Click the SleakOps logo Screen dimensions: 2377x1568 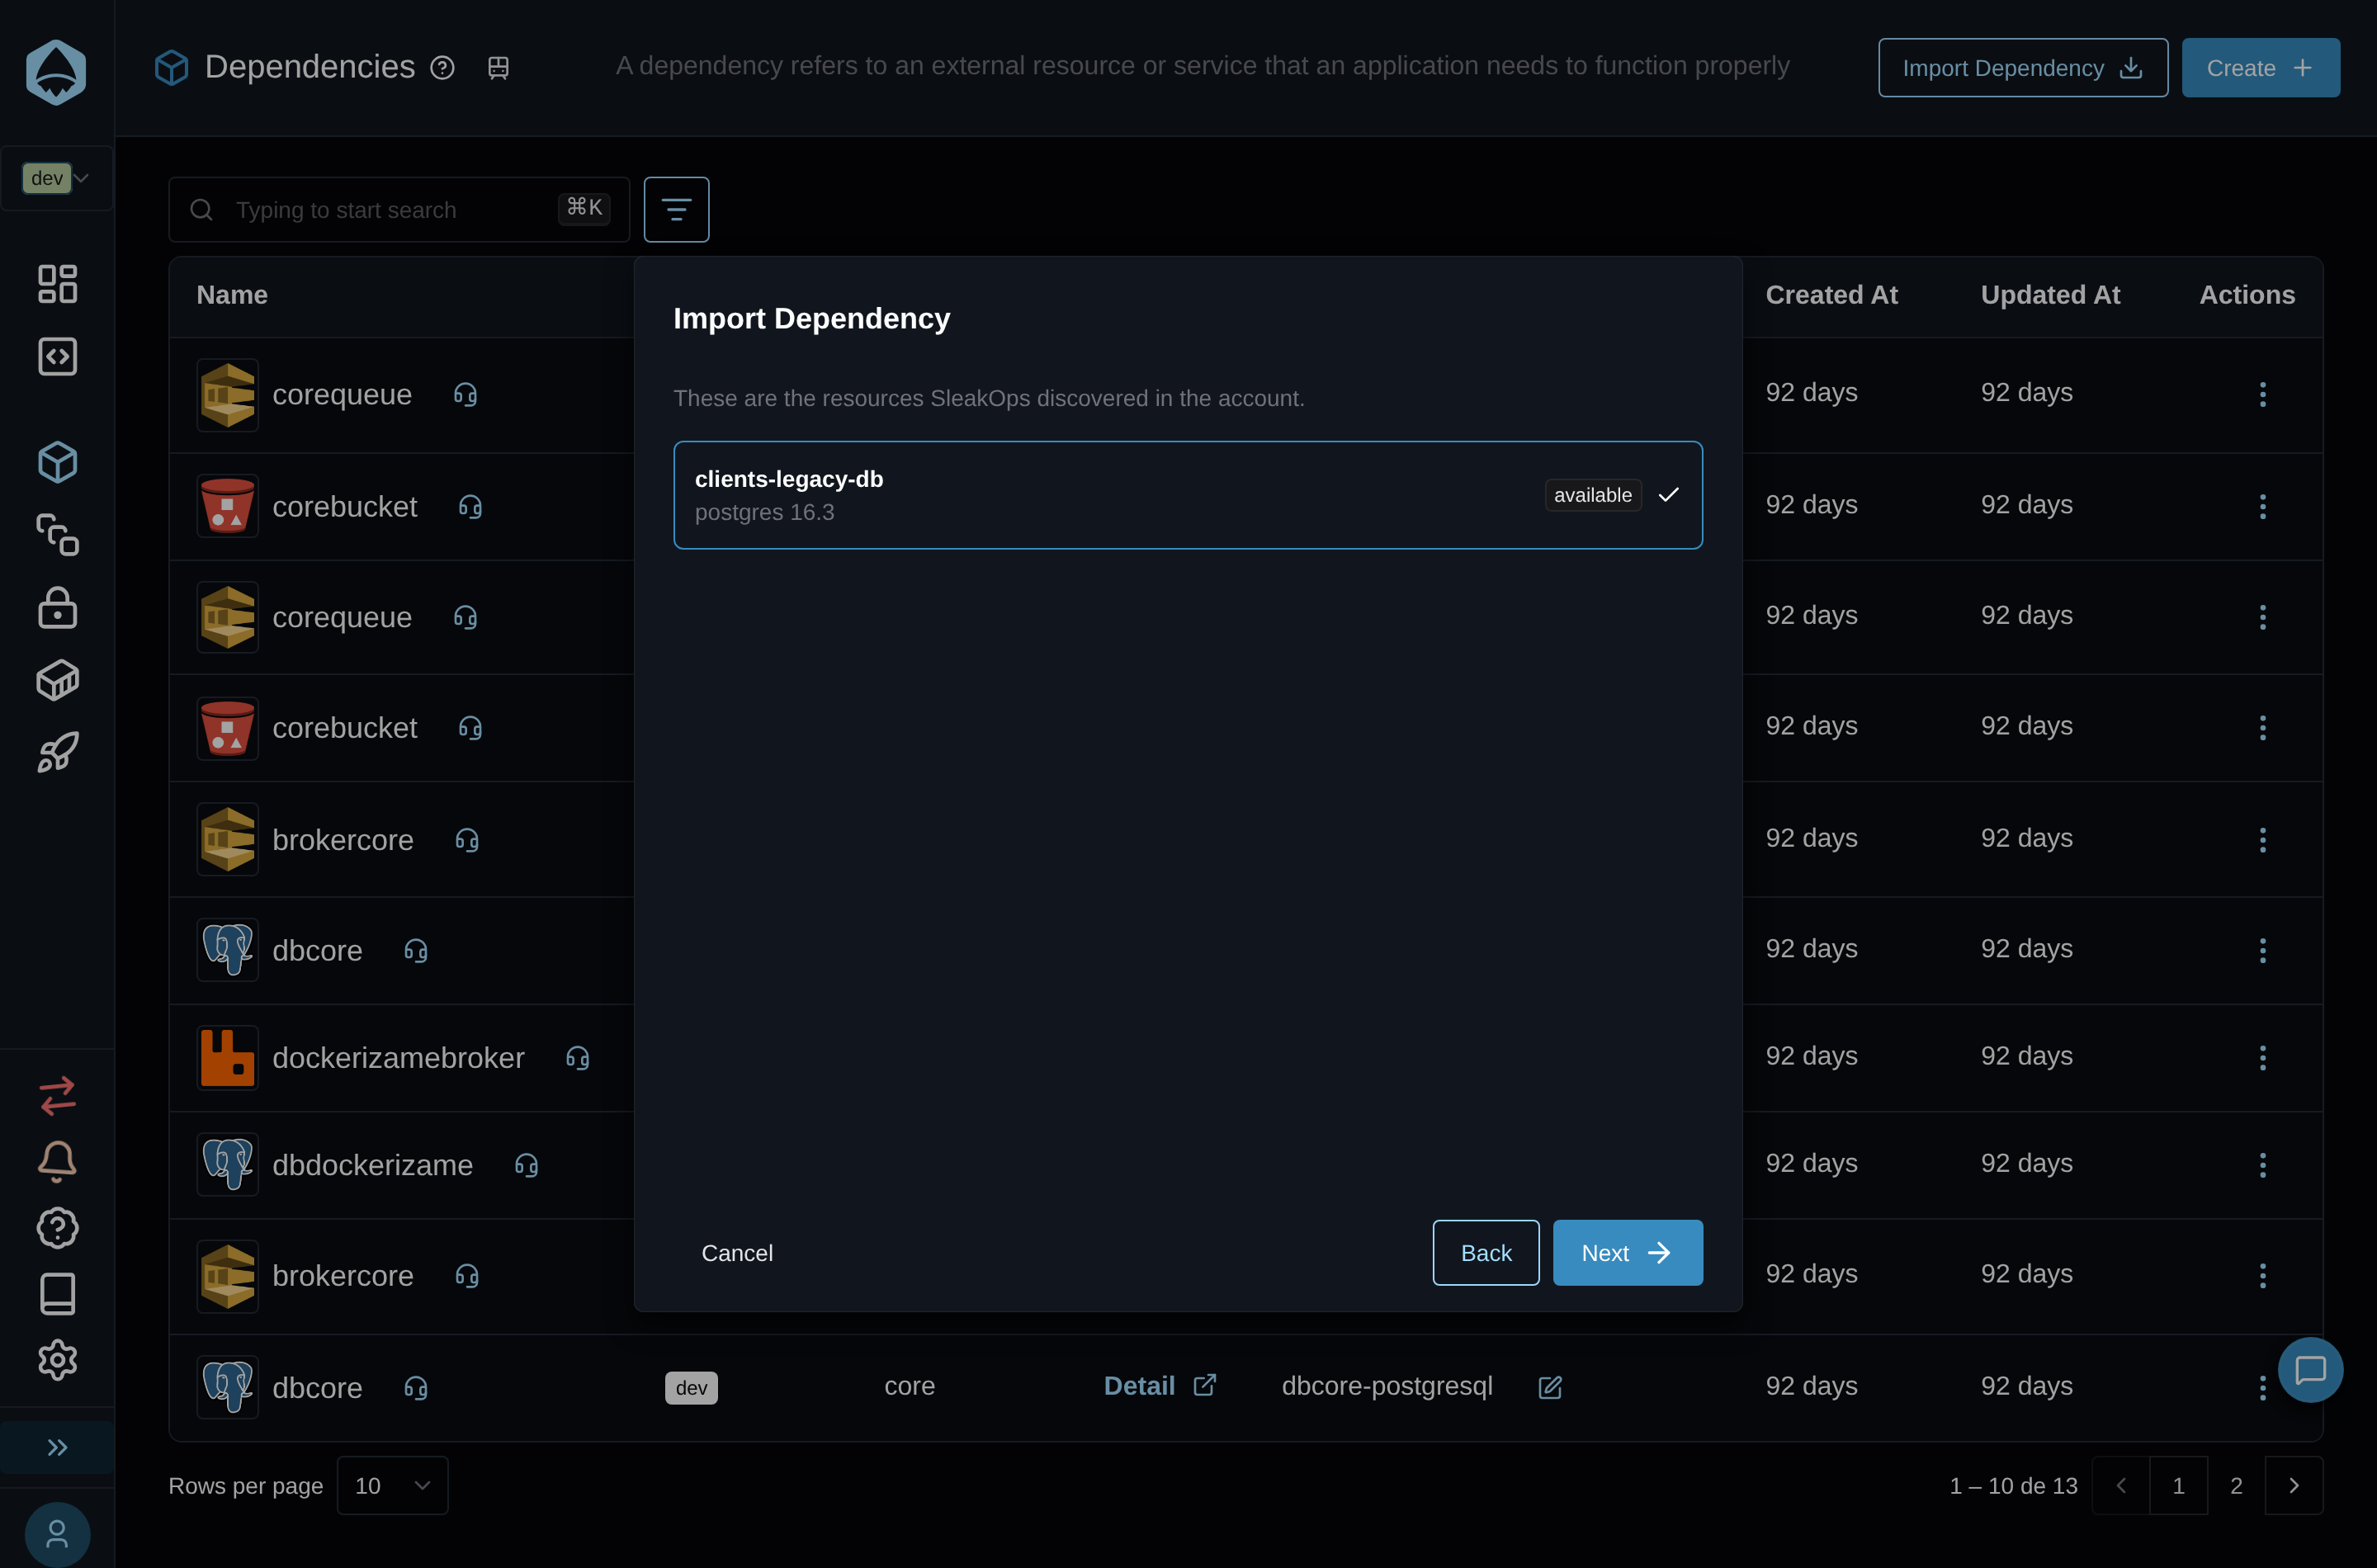coord(56,72)
